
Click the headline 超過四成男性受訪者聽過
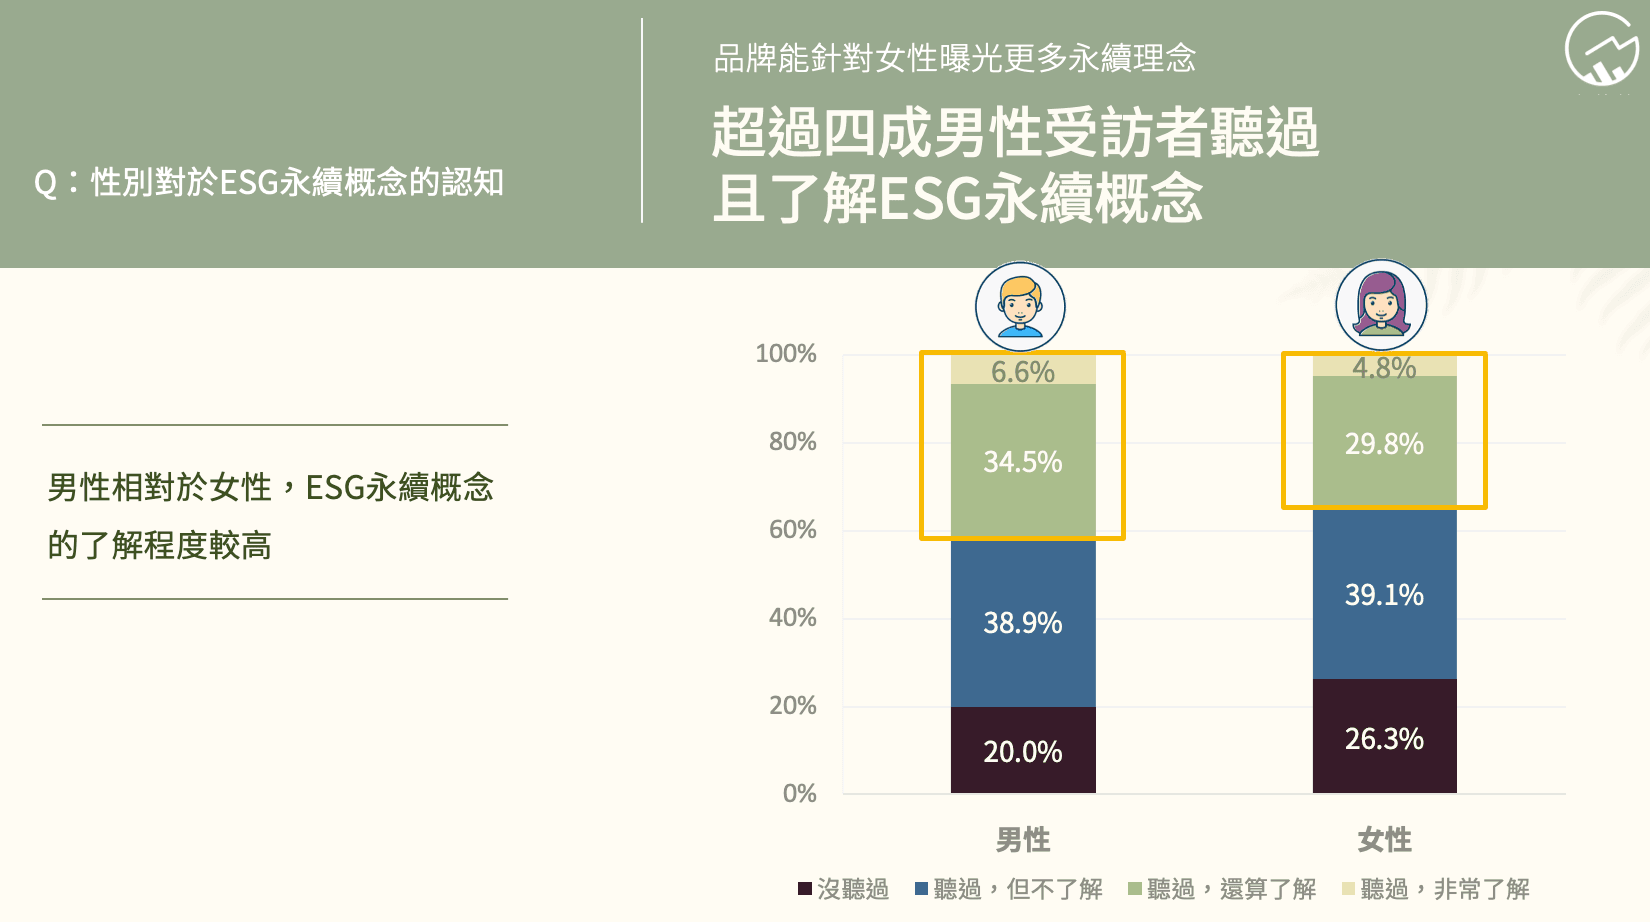[1015, 133]
